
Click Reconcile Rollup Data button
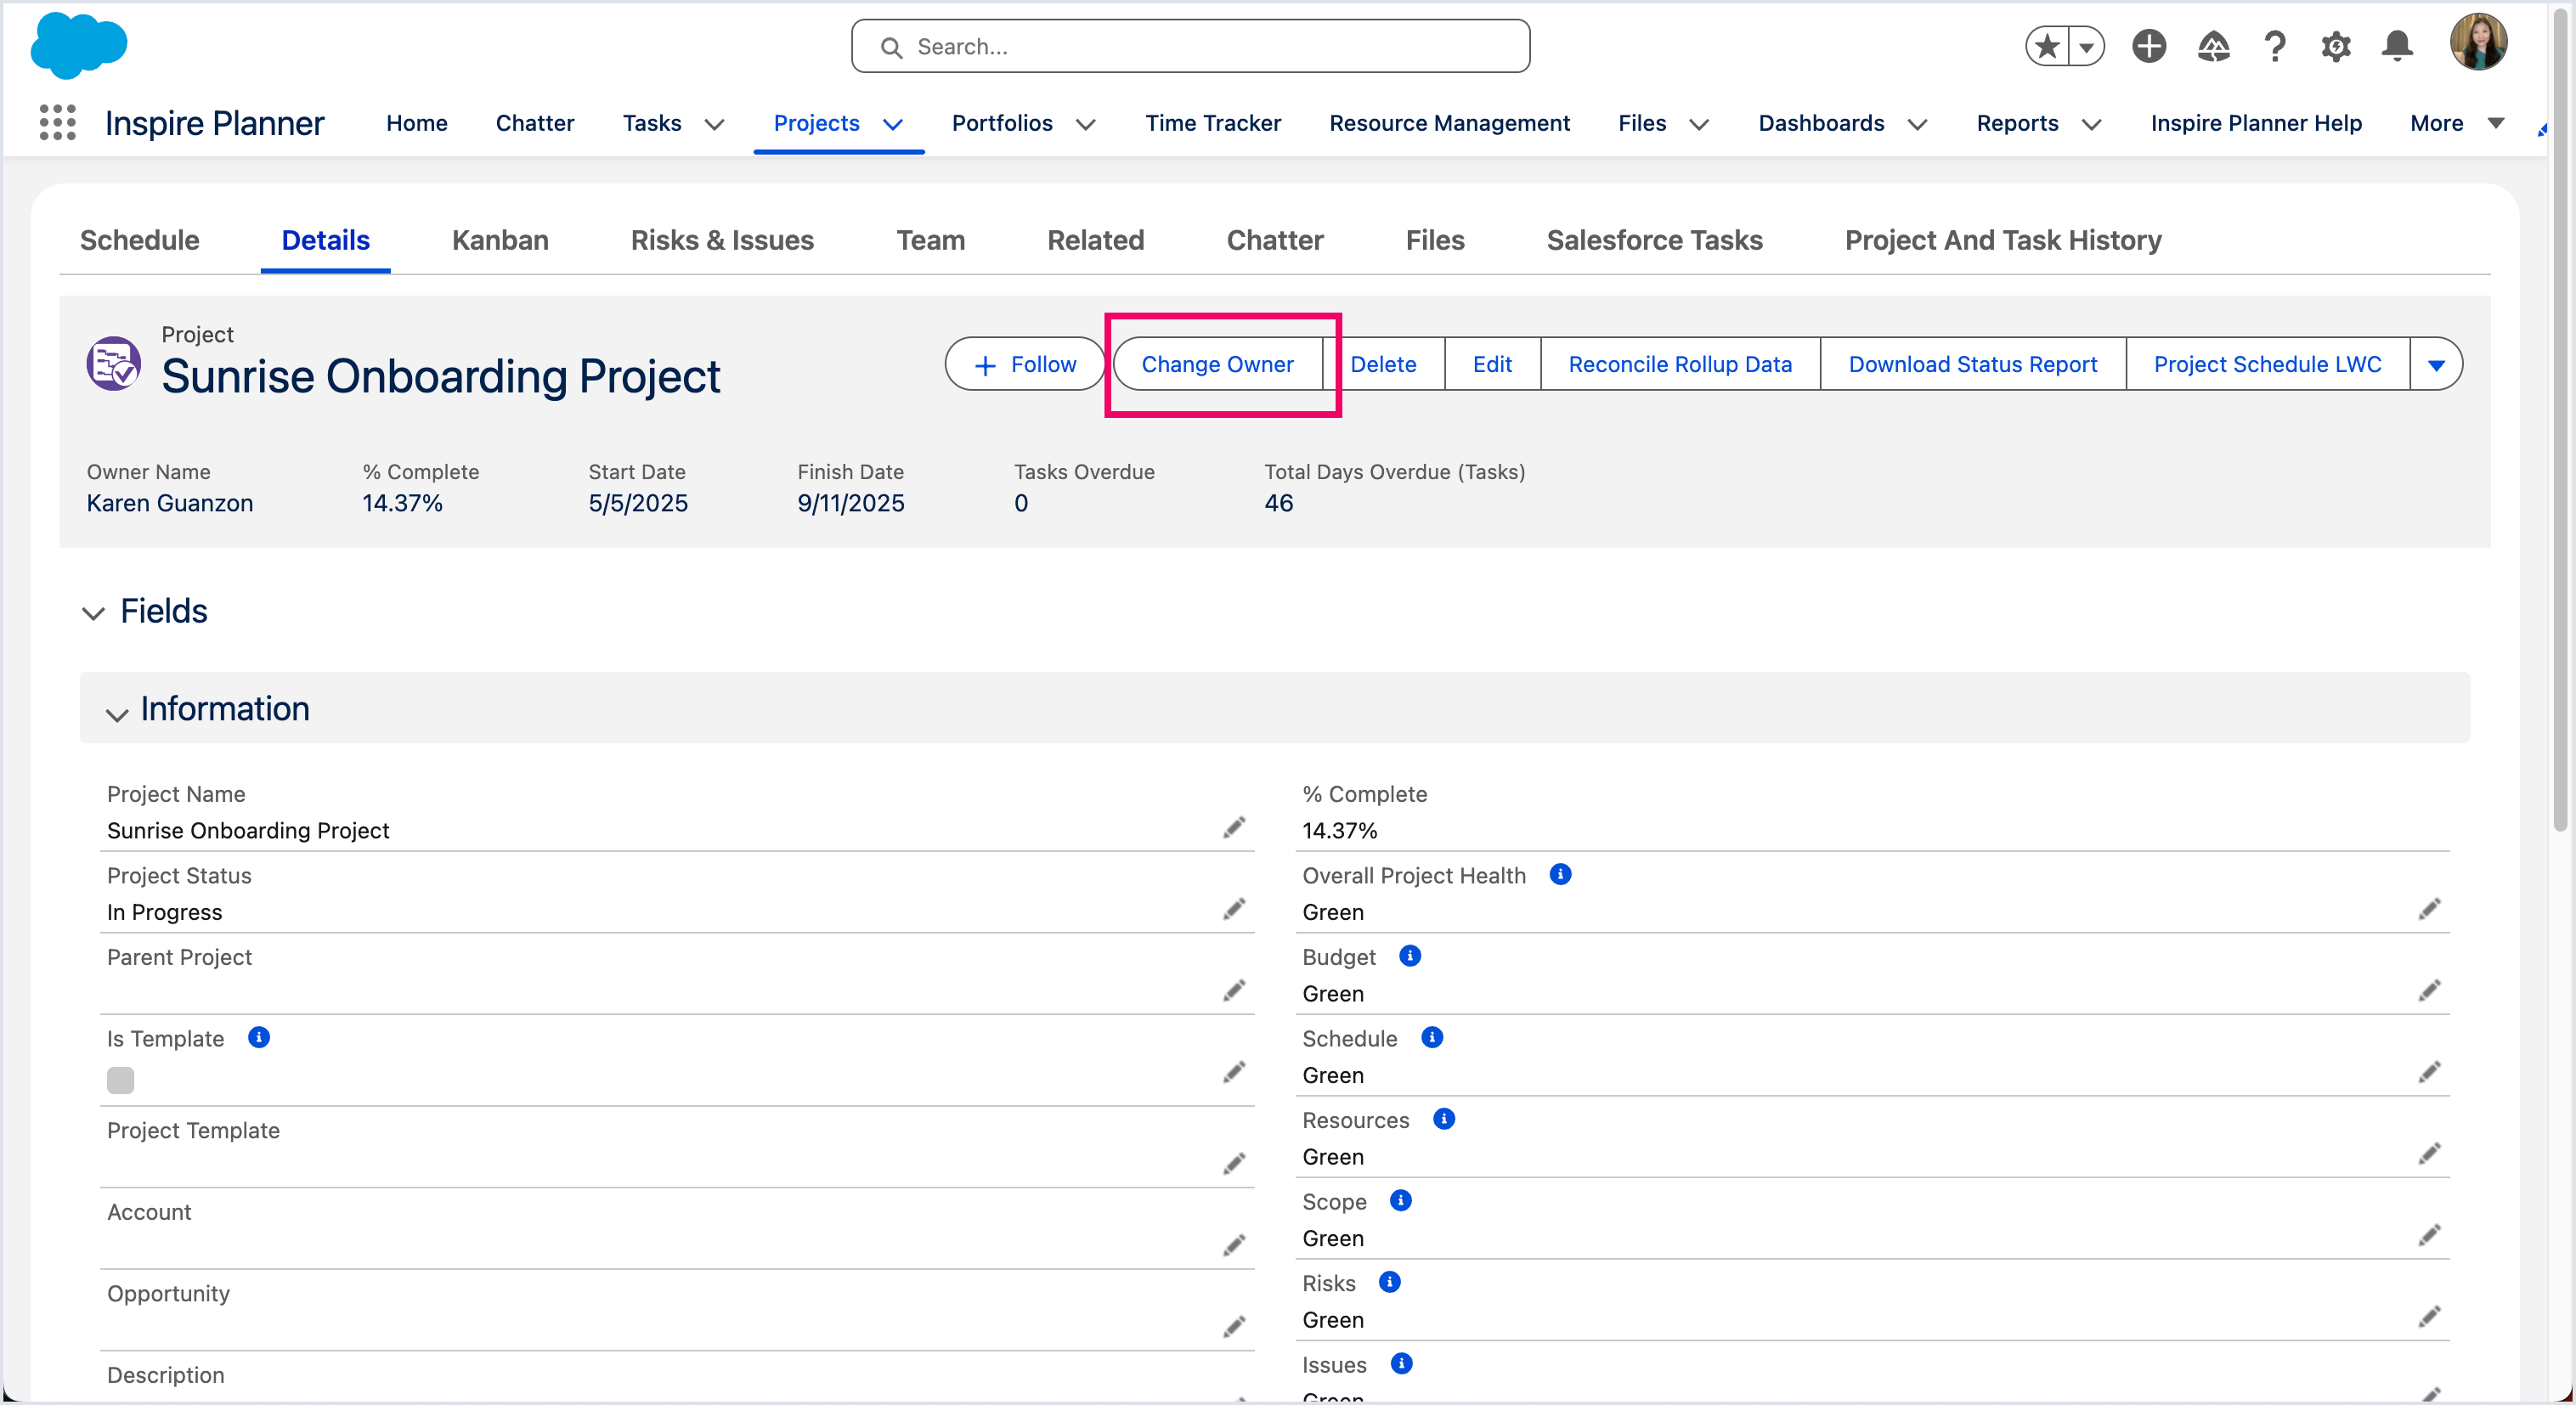(1680, 365)
